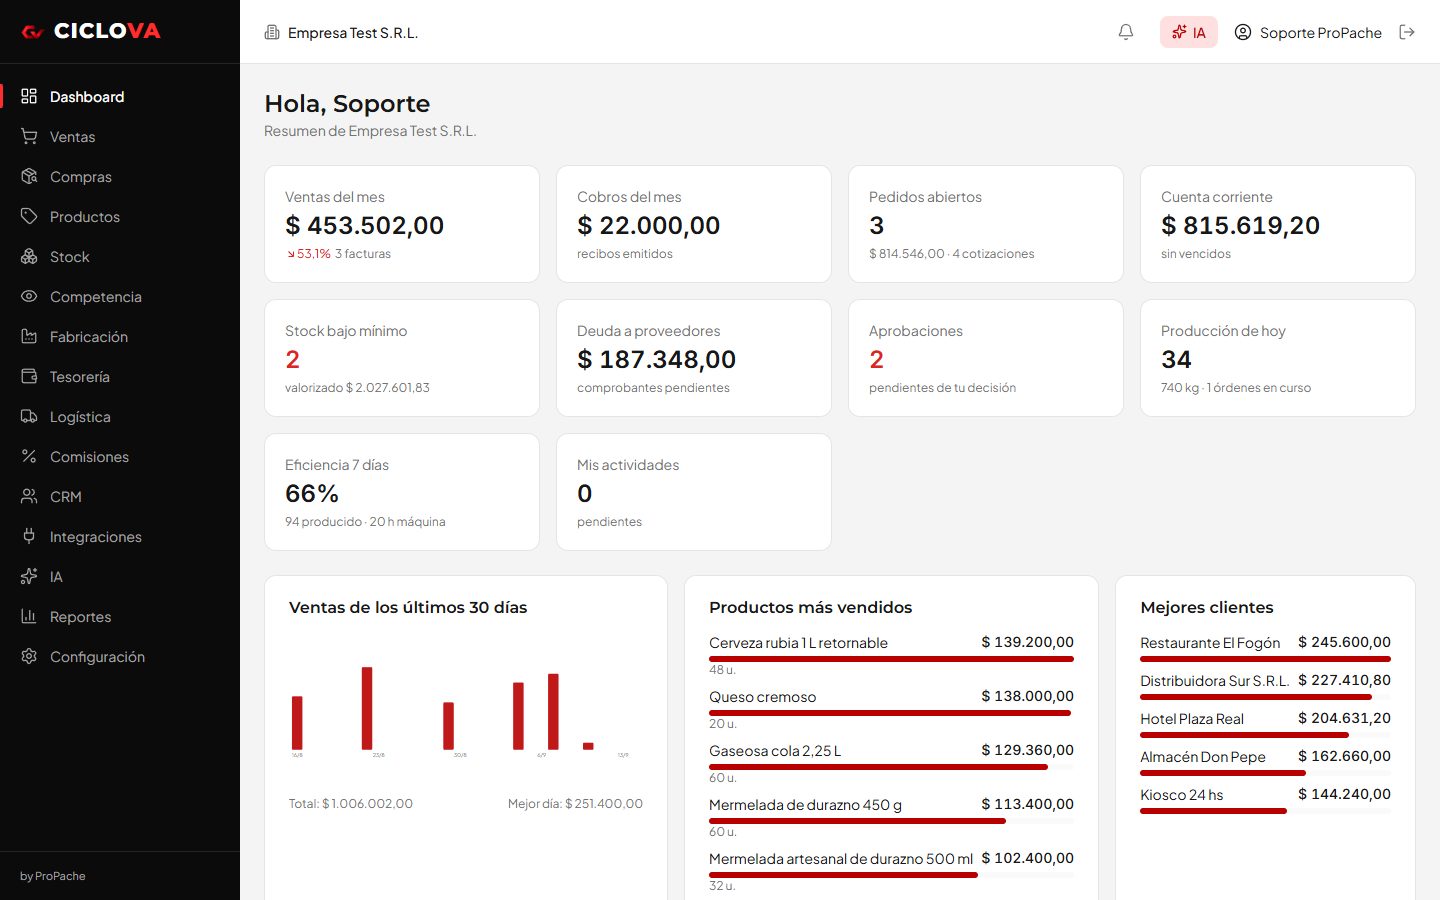This screenshot has width=1440, height=900.
Task: Go to Ventas in the sidebar
Action: [73, 137]
